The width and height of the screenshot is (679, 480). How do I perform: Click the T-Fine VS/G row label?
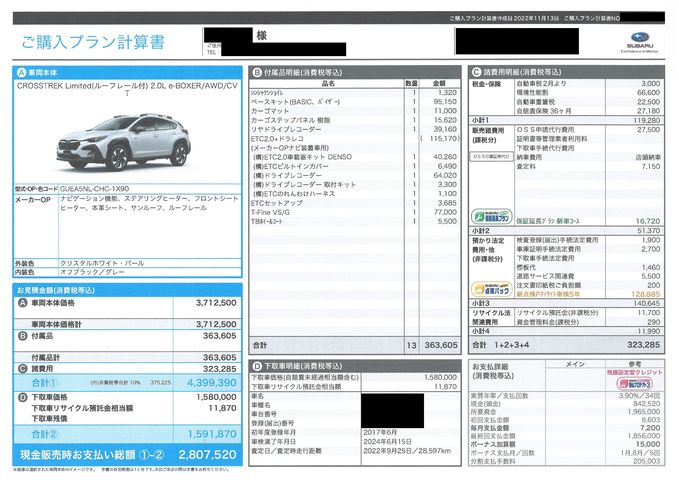tap(270, 212)
